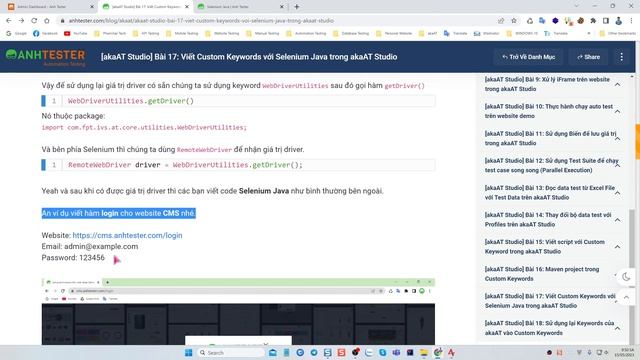The image size is (640, 360).
Task: Open the Mobile Testing bookmark folder
Action: tap(182, 33)
